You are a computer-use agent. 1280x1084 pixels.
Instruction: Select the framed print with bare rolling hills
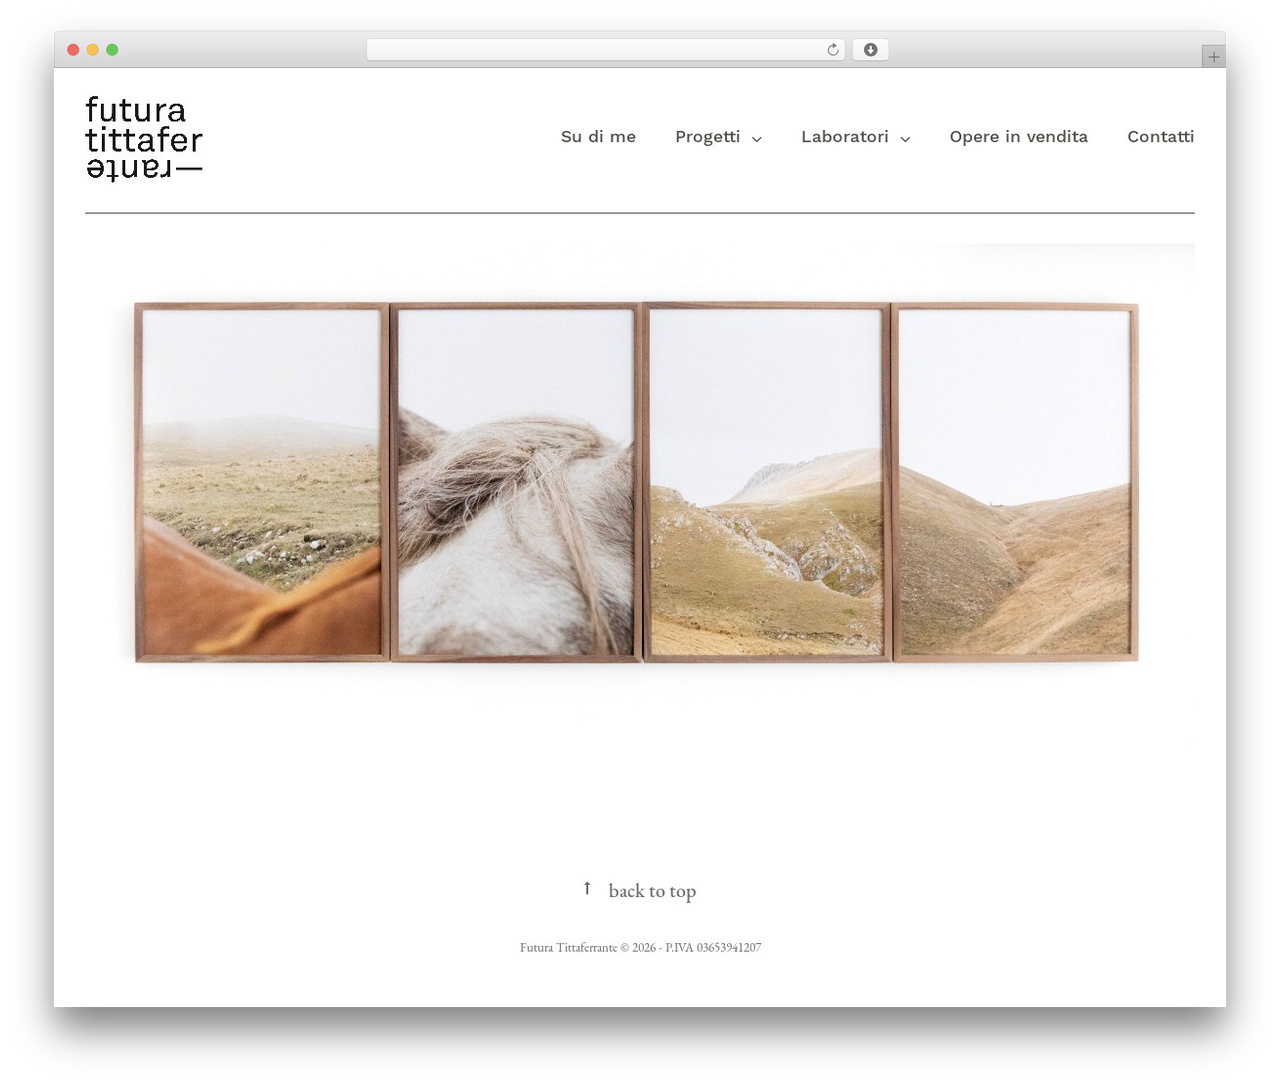coord(1015,482)
